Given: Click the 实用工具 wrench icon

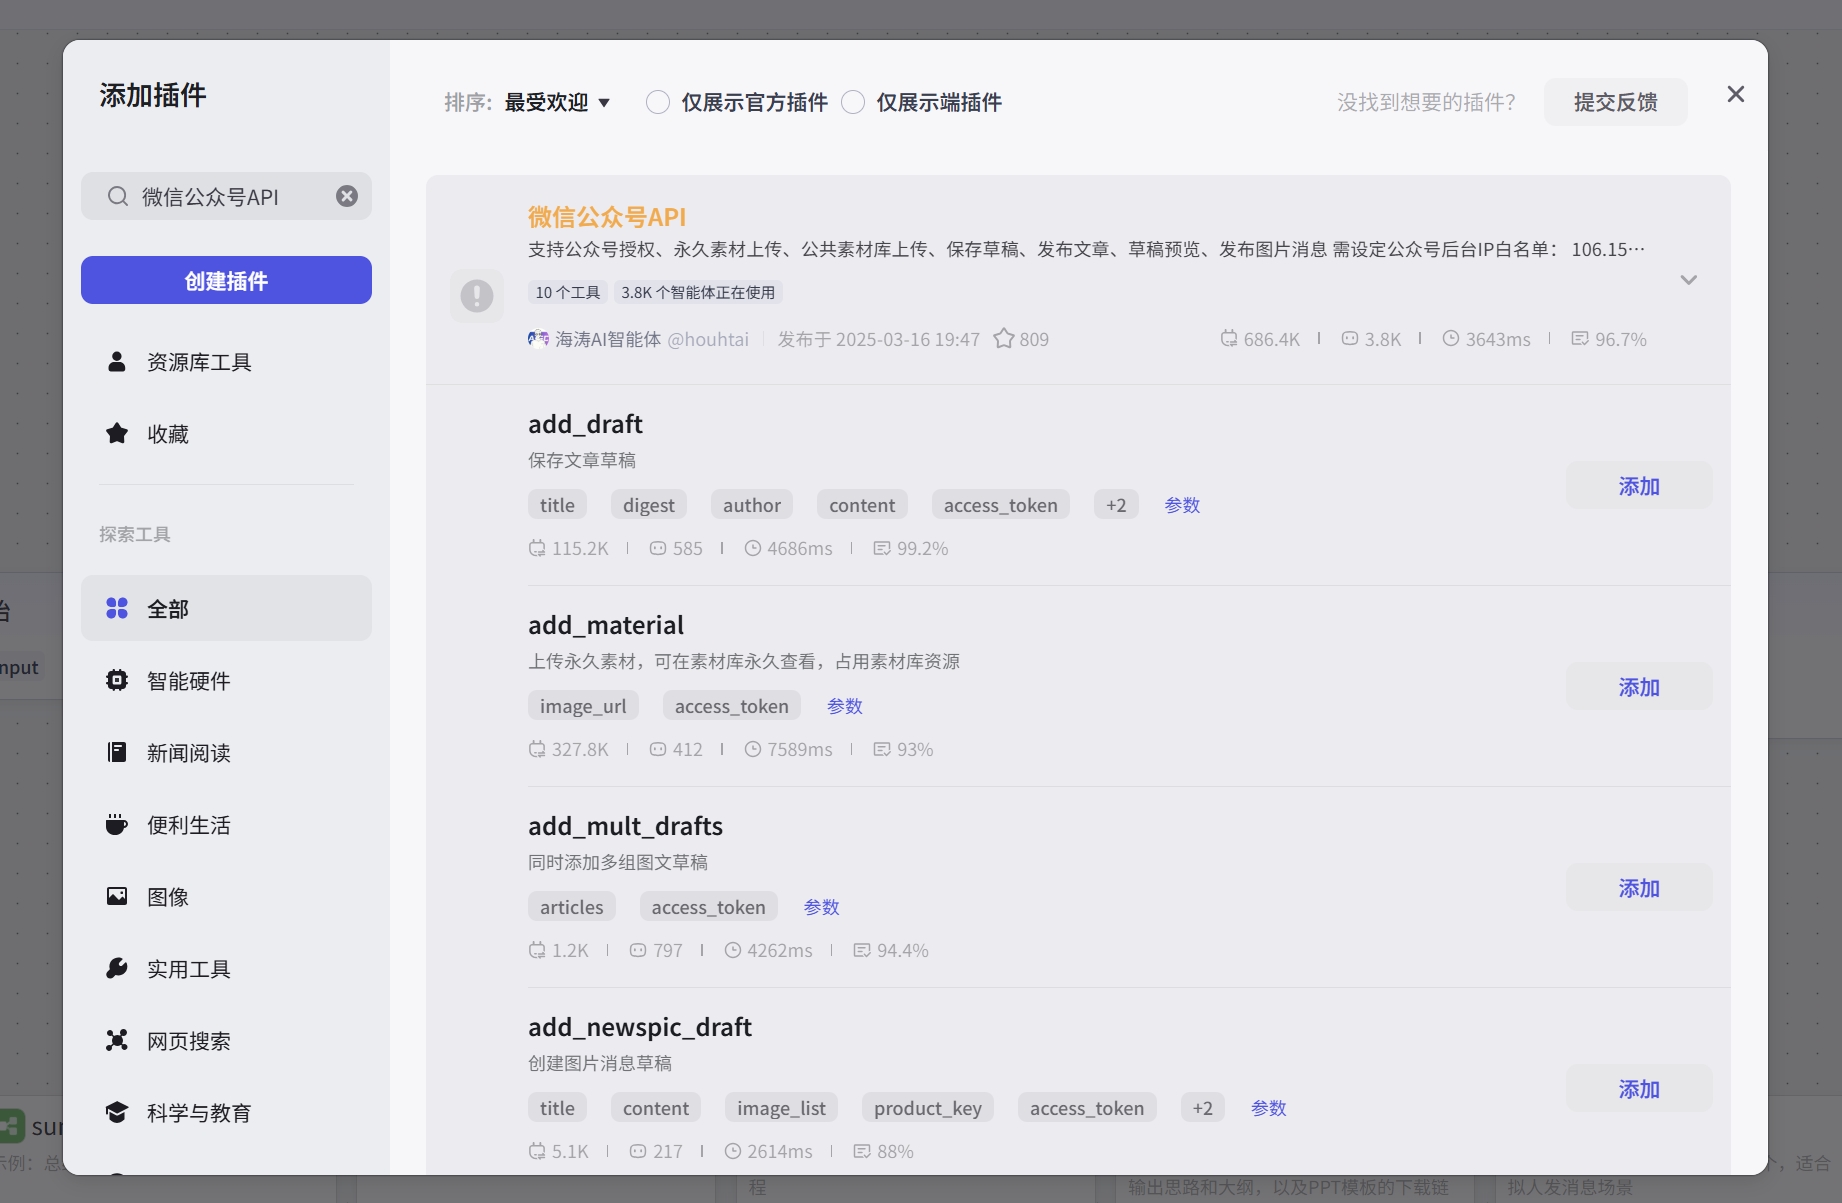Looking at the screenshot, I should tap(117, 968).
